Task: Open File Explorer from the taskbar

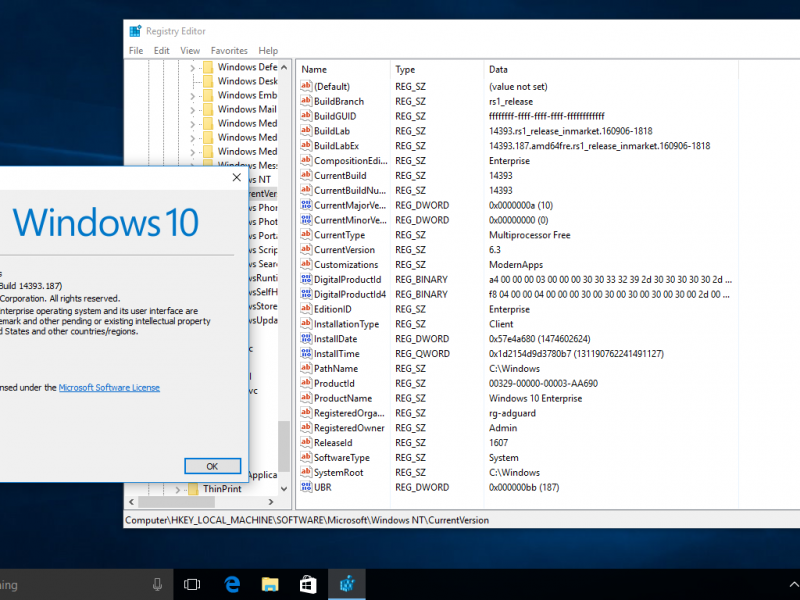Action: tap(270, 584)
